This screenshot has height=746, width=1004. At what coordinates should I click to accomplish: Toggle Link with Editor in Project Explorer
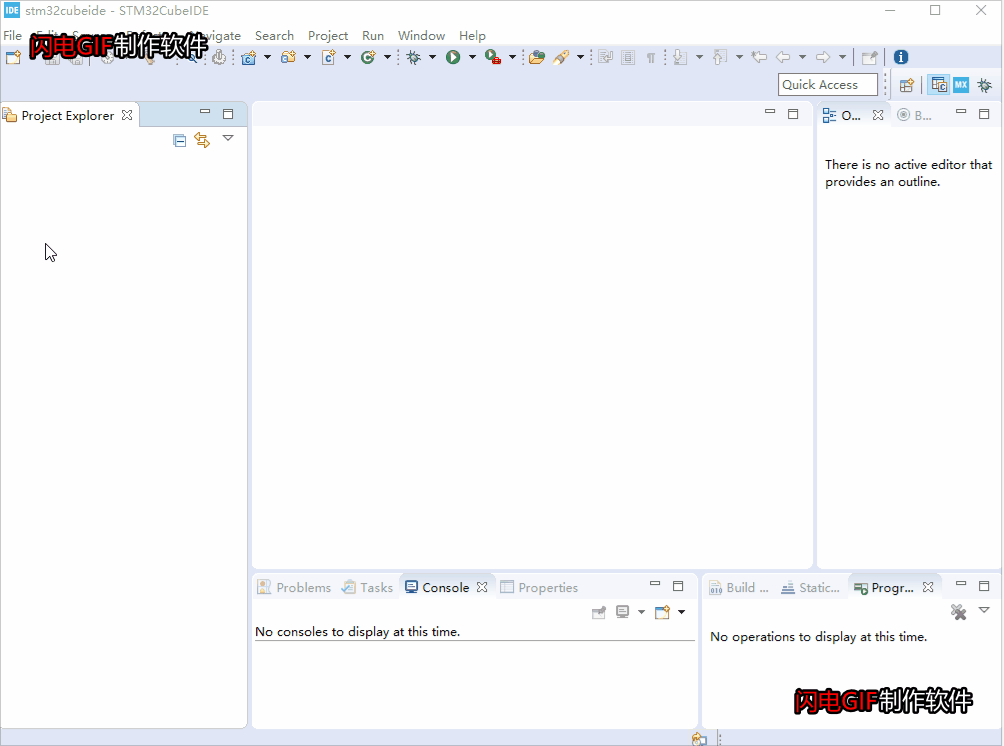202,140
